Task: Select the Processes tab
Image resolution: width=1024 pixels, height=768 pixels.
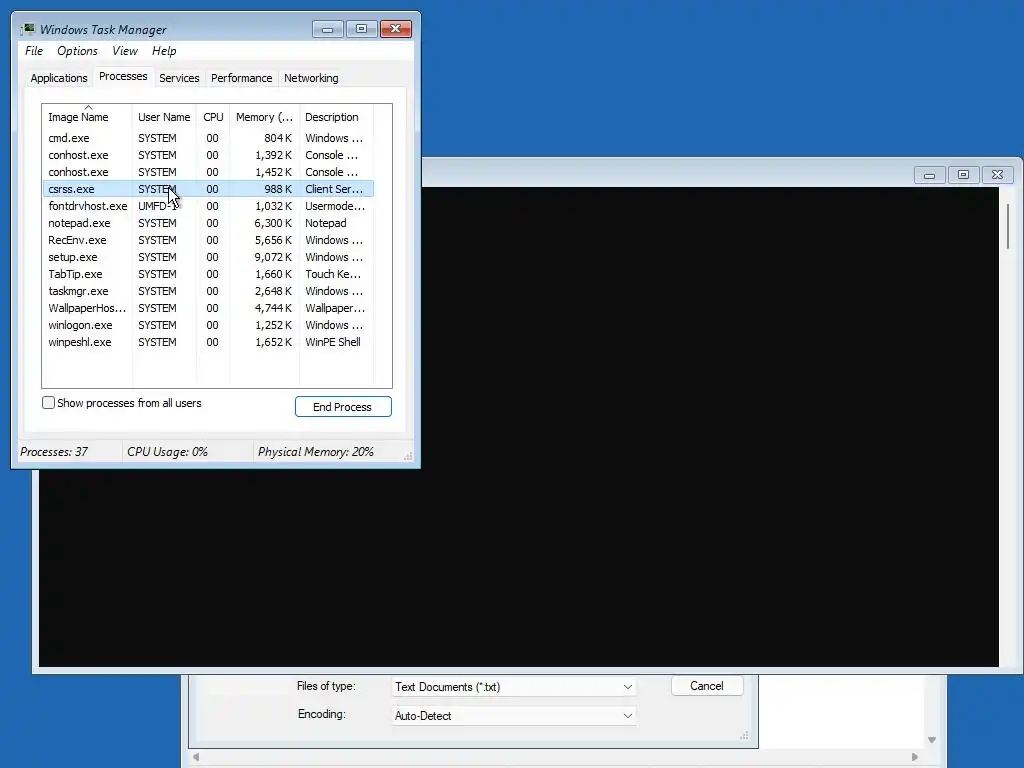Action: [x=123, y=76]
